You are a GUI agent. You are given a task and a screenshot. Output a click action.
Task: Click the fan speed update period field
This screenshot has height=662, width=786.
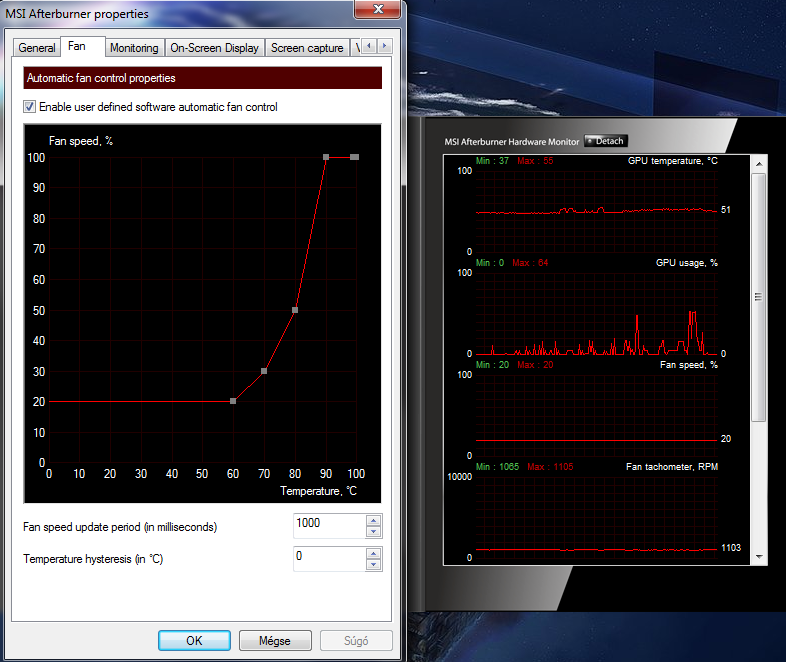(330, 526)
